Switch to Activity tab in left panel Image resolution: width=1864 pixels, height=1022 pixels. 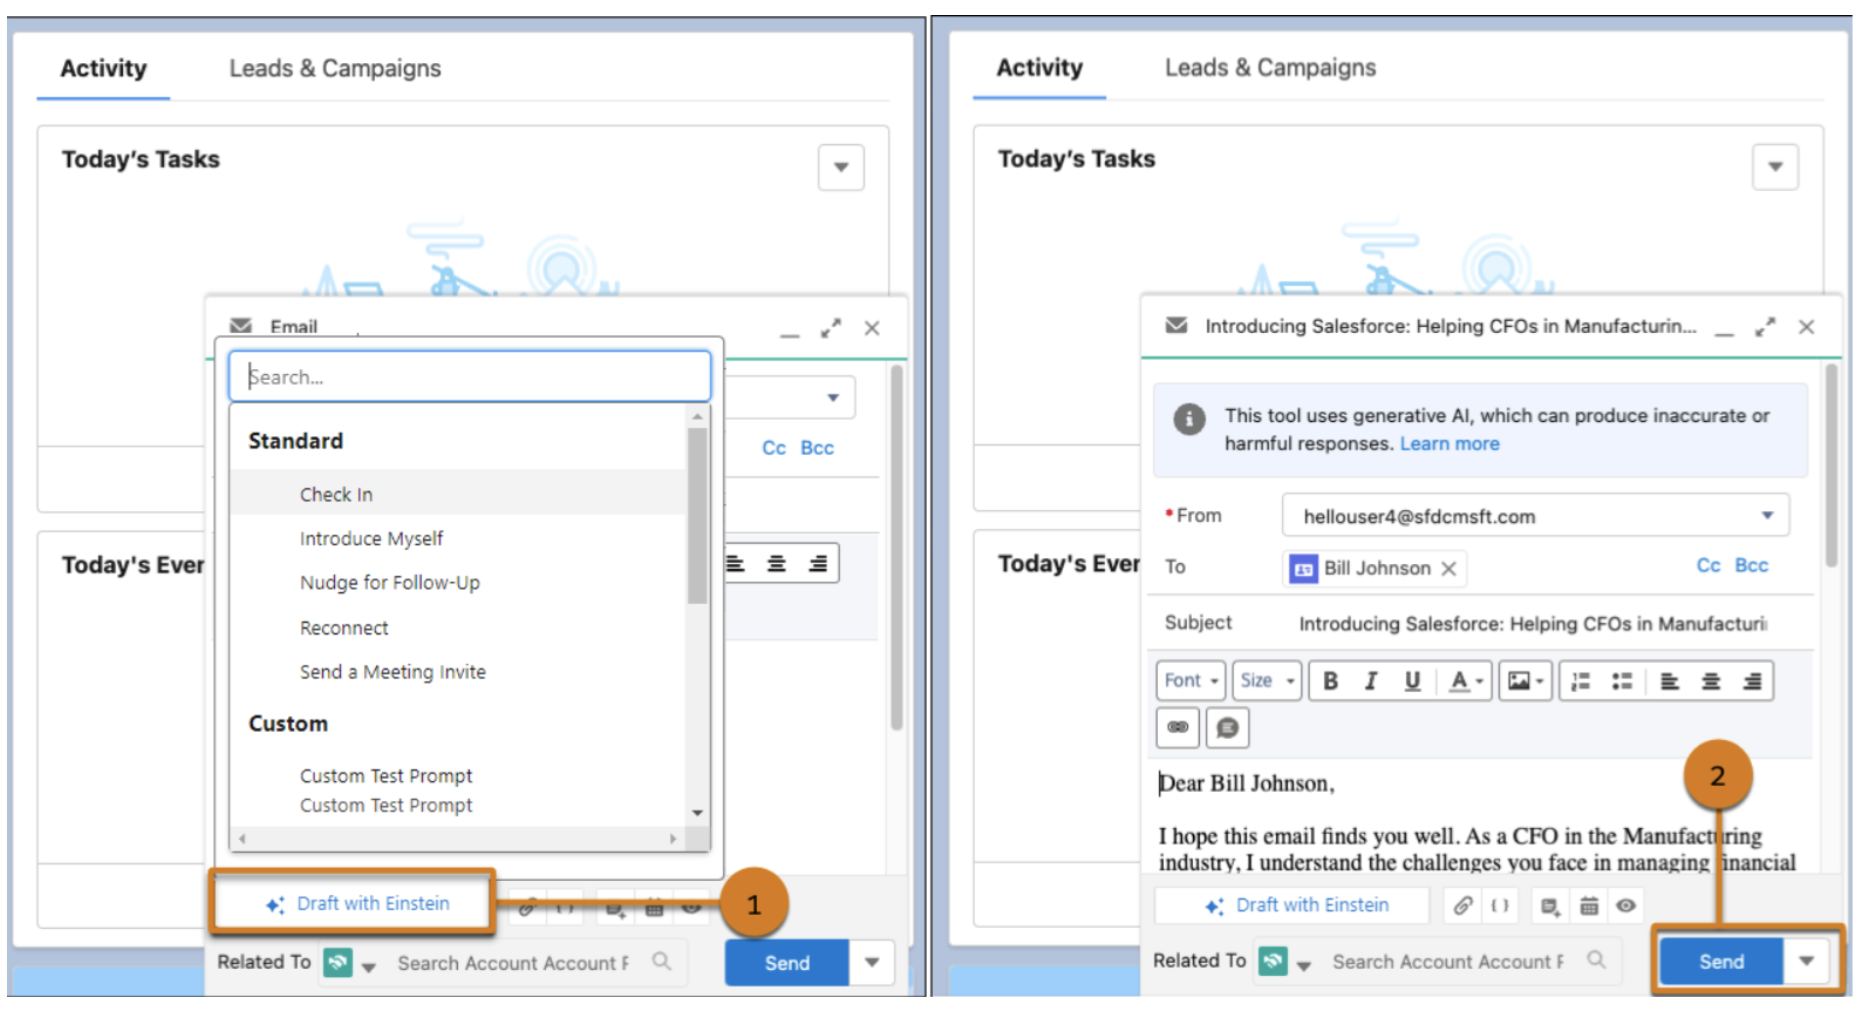(103, 69)
